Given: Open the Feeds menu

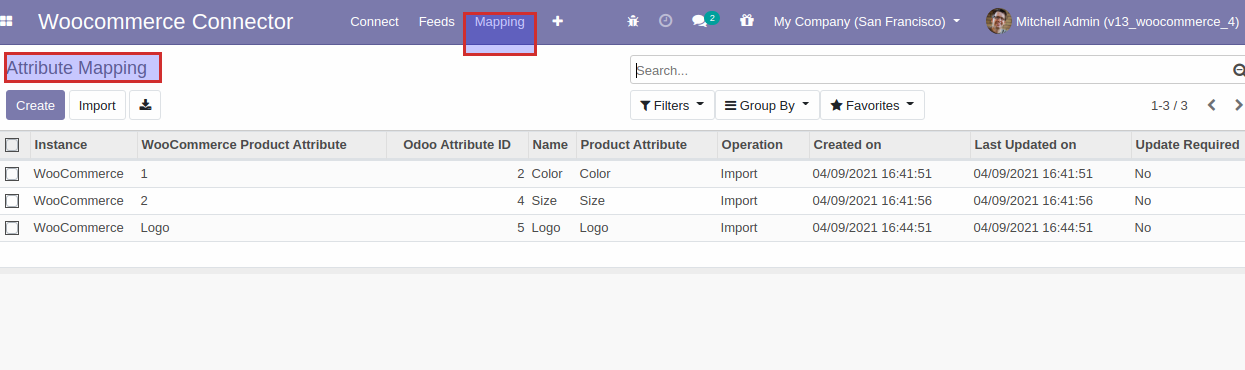Looking at the screenshot, I should 436,21.
